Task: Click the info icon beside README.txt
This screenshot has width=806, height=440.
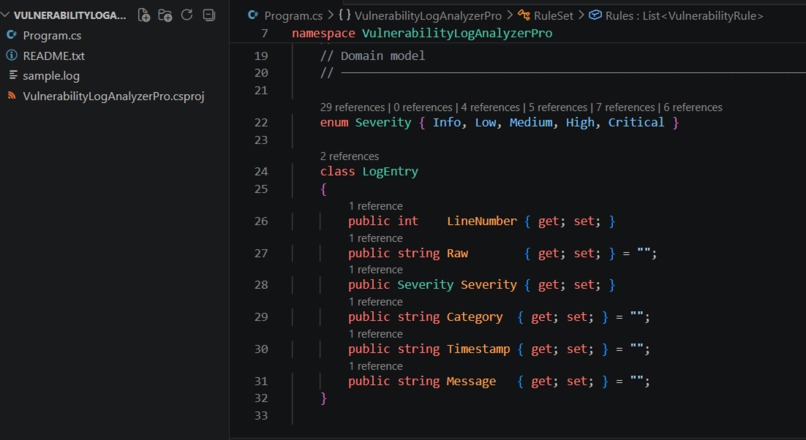Action: coord(11,55)
